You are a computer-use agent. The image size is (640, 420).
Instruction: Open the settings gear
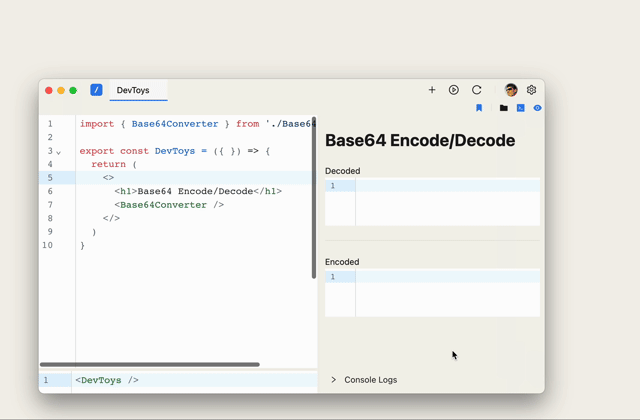532,90
